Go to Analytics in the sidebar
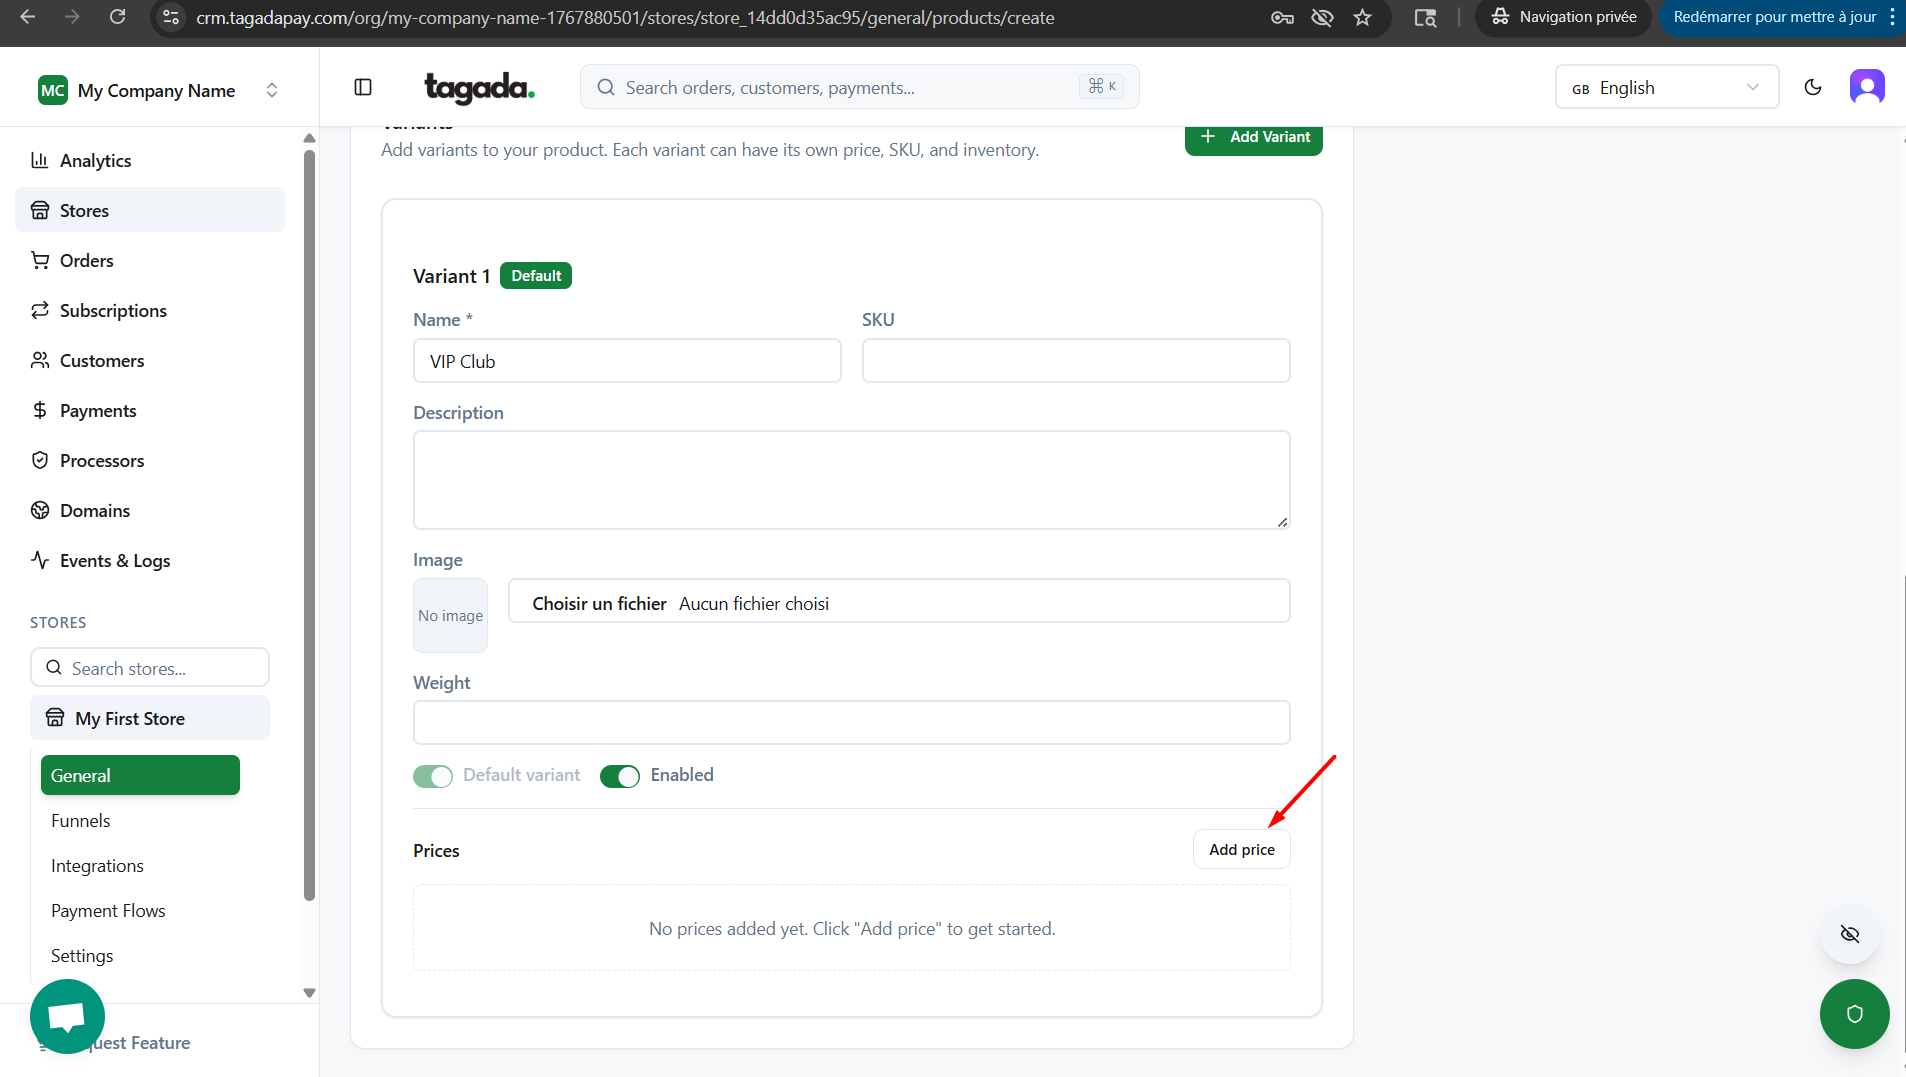 point(95,161)
